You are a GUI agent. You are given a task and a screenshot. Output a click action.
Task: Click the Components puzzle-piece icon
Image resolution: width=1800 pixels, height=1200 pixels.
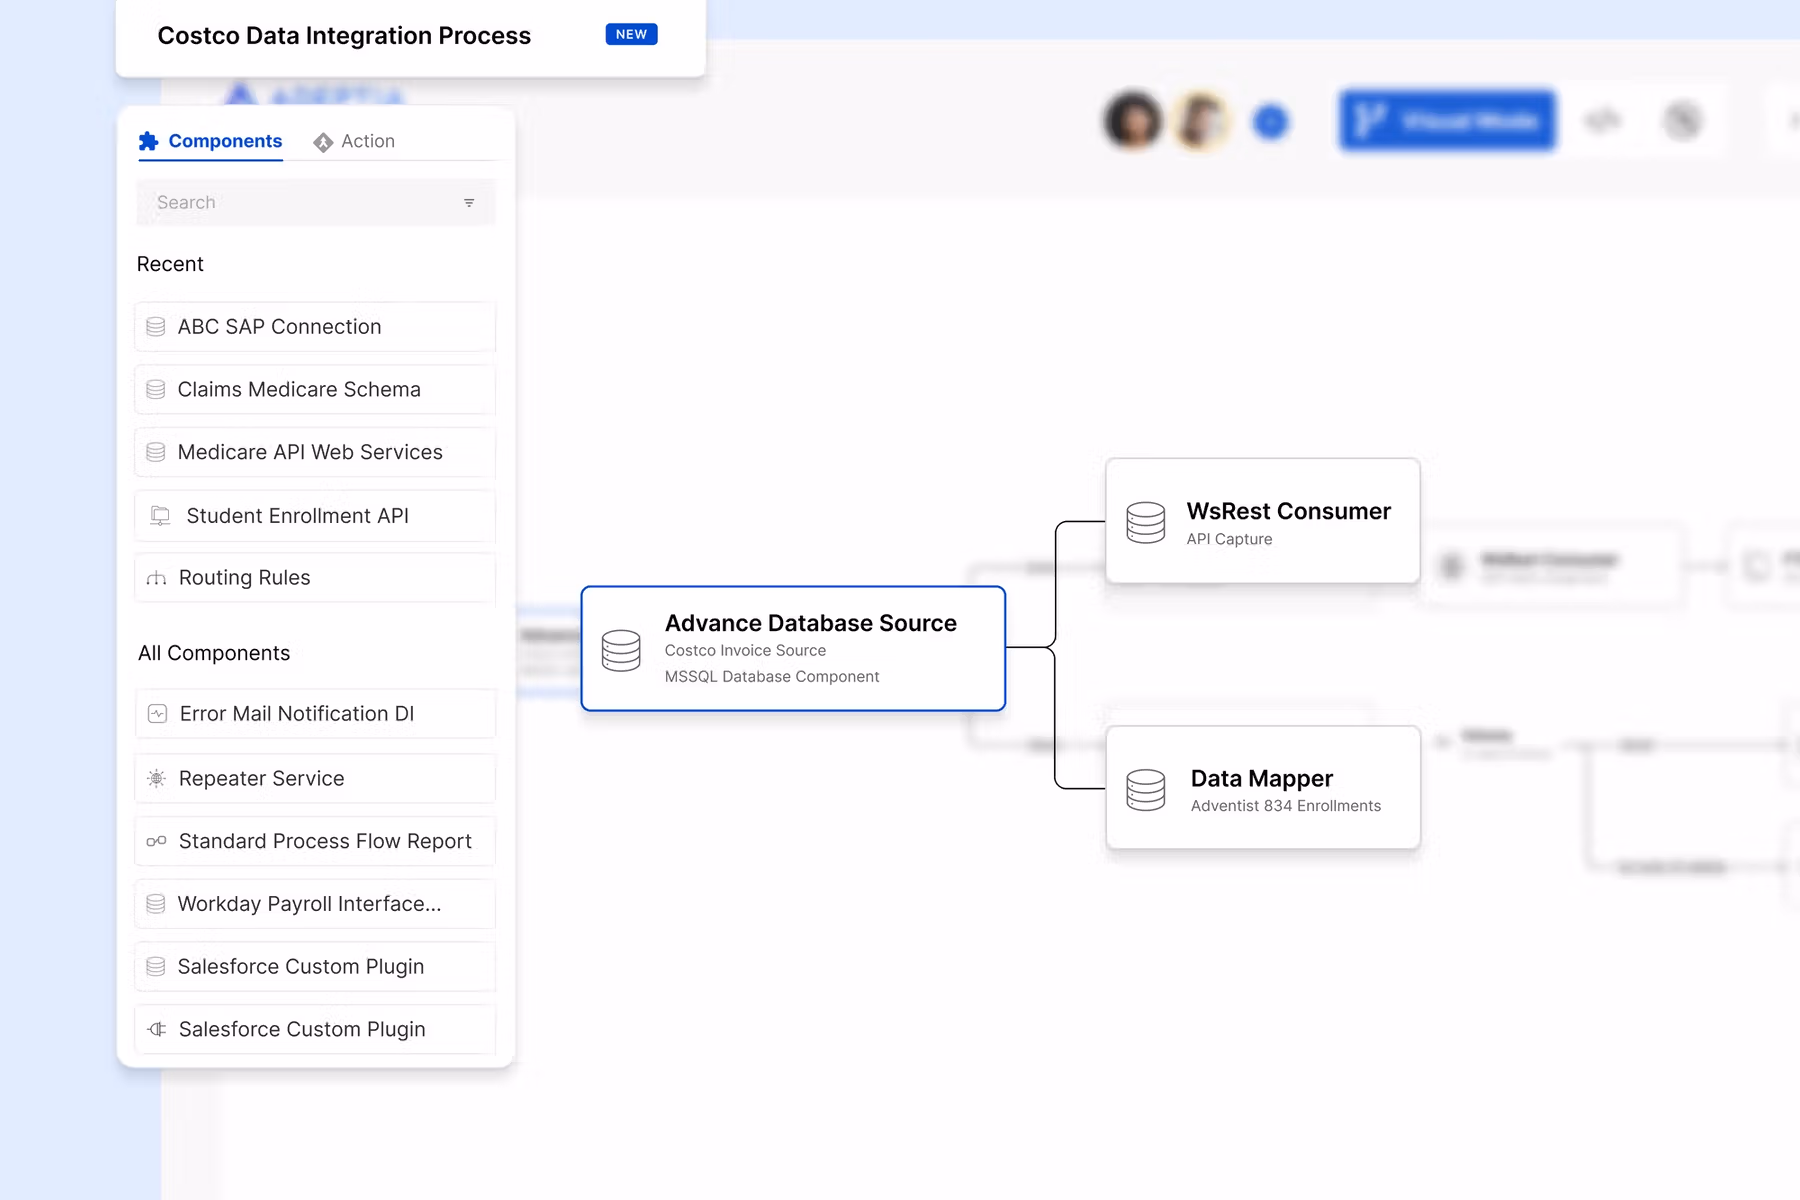coord(149,141)
